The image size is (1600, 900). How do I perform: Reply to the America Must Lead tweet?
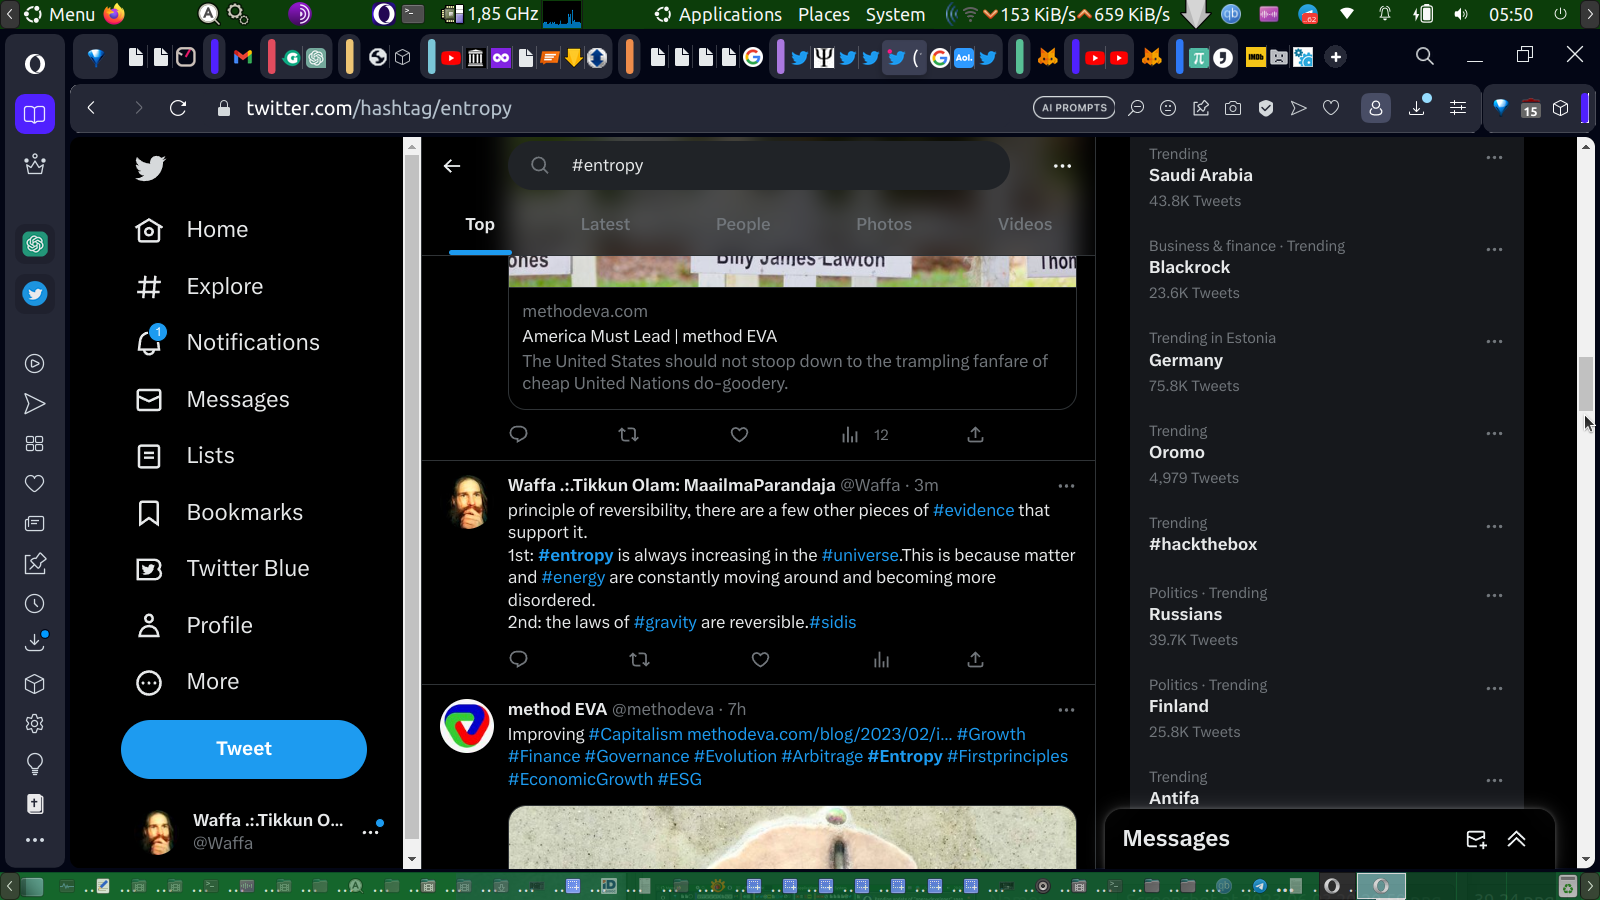518,435
